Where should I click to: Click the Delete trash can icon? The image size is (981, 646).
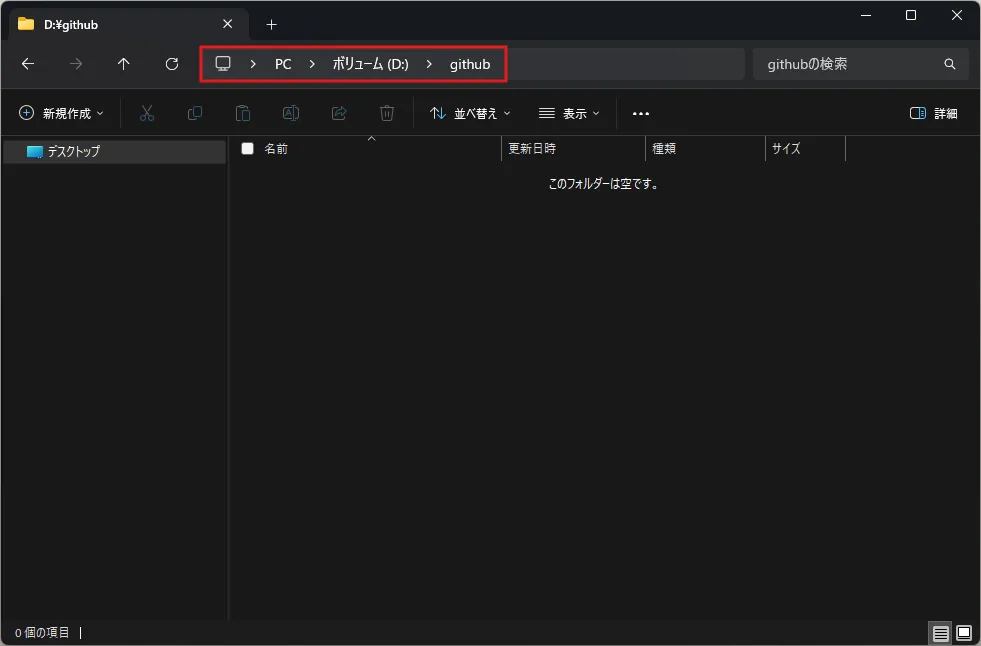[x=387, y=113]
